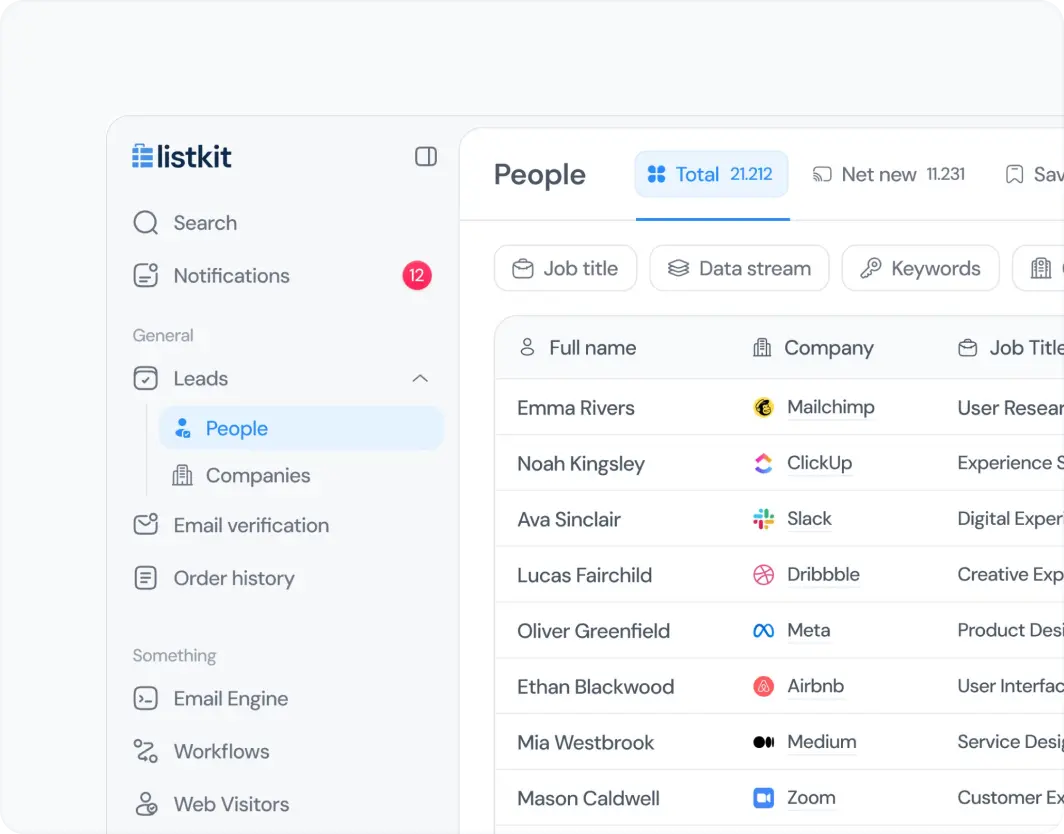Select the Ethan Blackwood name cell
Image resolution: width=1064 pixels, height=834 pixels.
[x=596, y=686]
